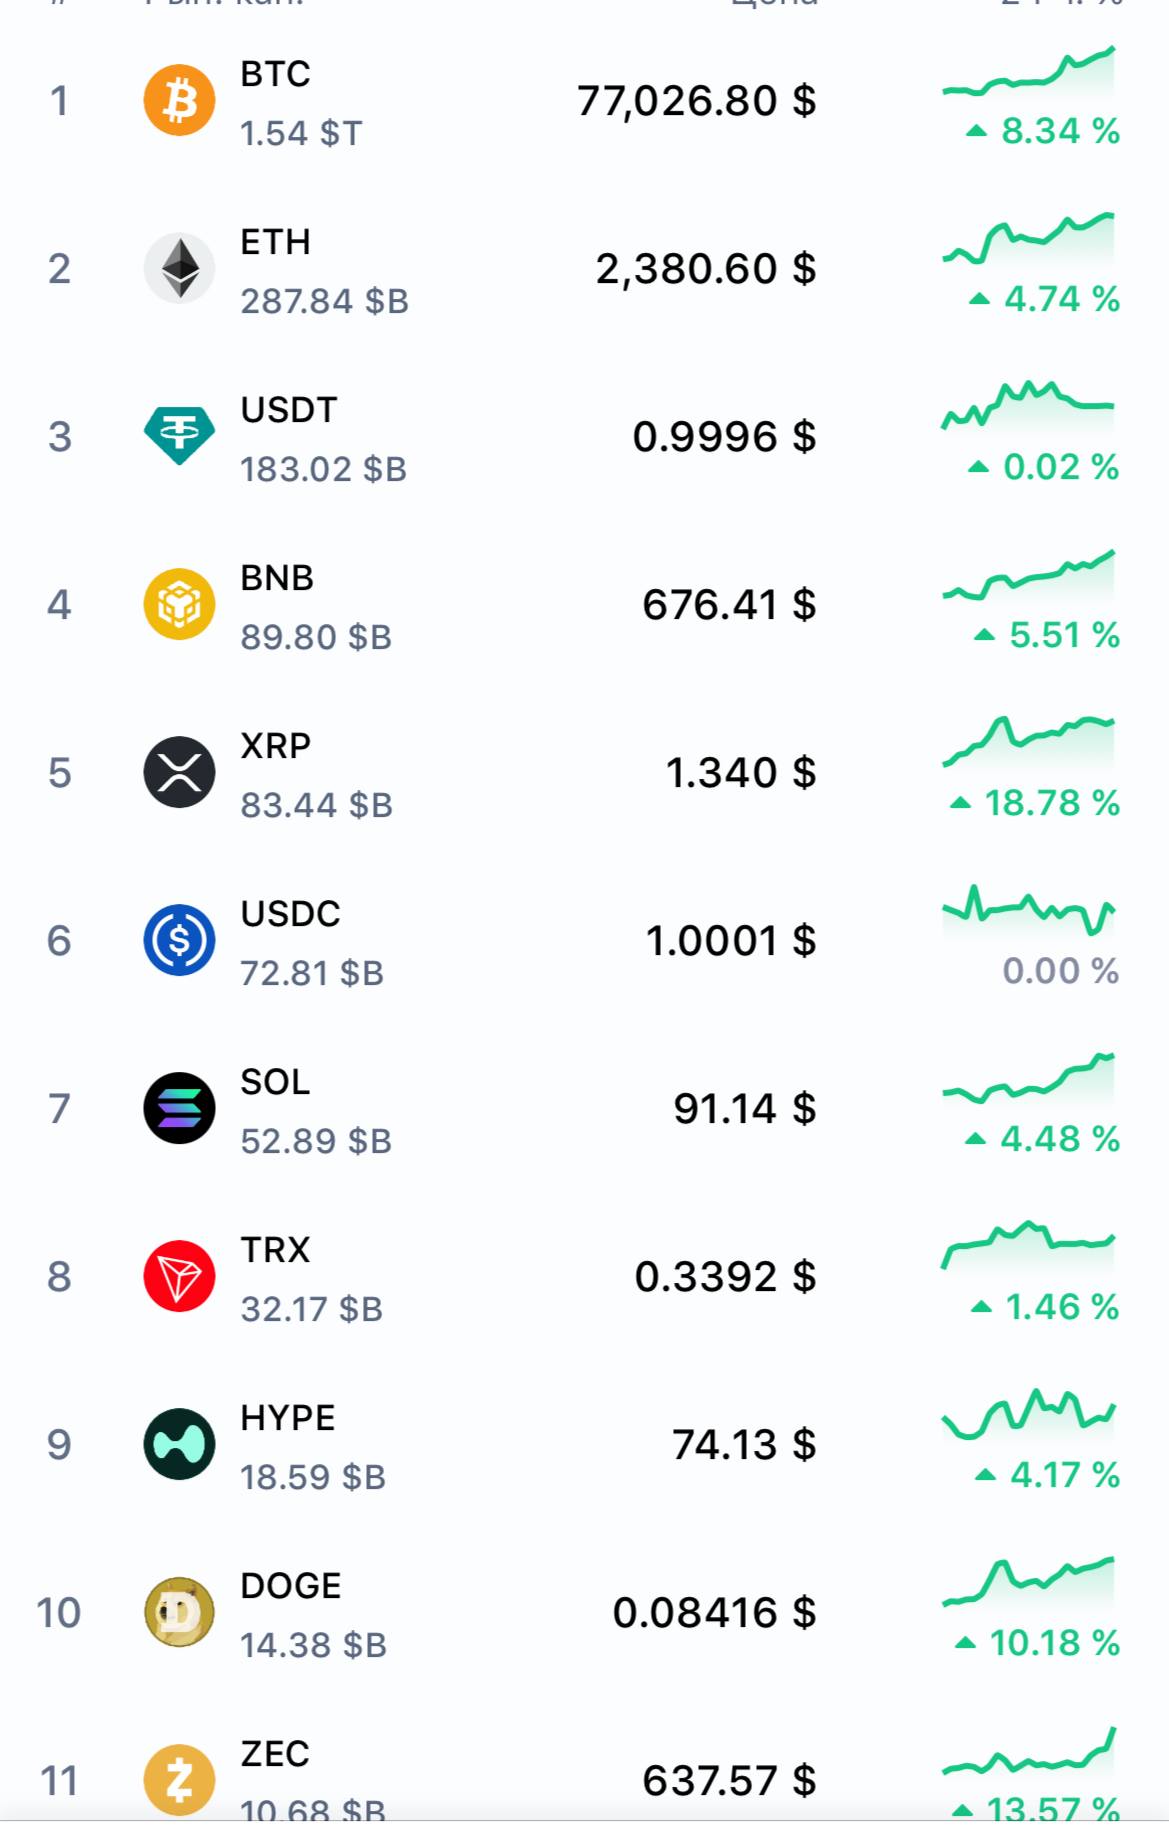View the BTC 24h sparkline chart
Viewport: 1169px width, 1827px height.
pos(1028,72)
